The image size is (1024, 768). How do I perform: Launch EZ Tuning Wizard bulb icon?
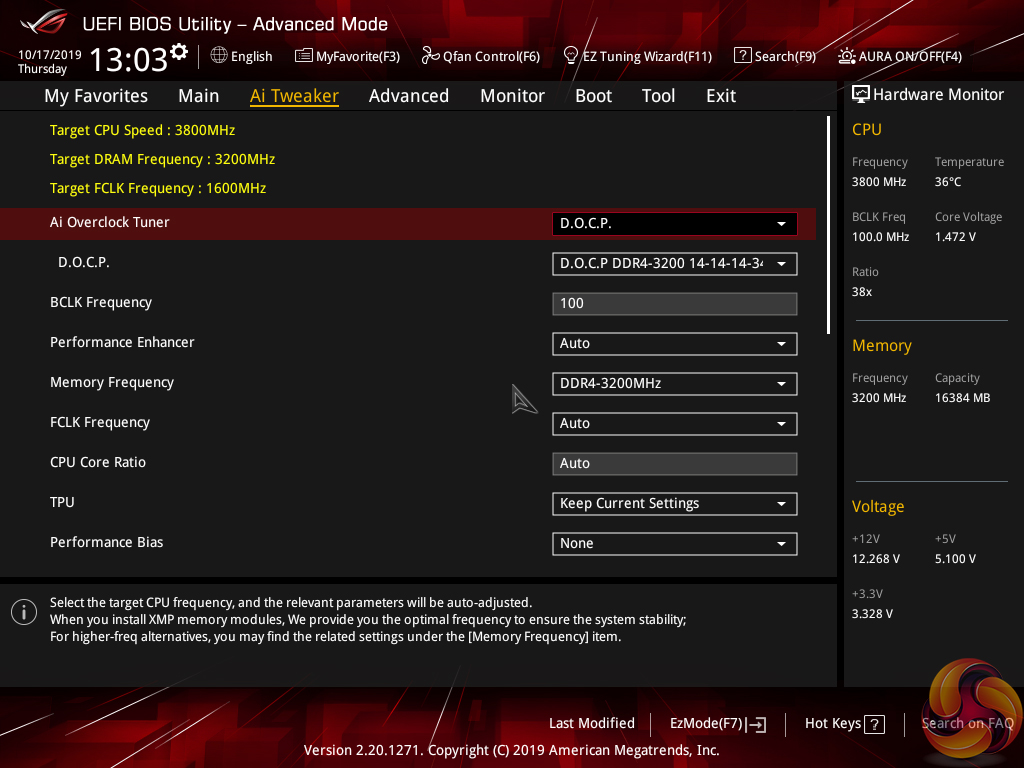tap(571, 56)
